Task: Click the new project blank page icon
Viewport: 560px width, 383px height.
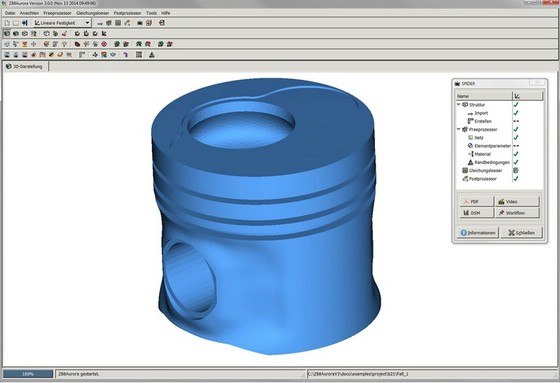Action: (x=7, y=23)
